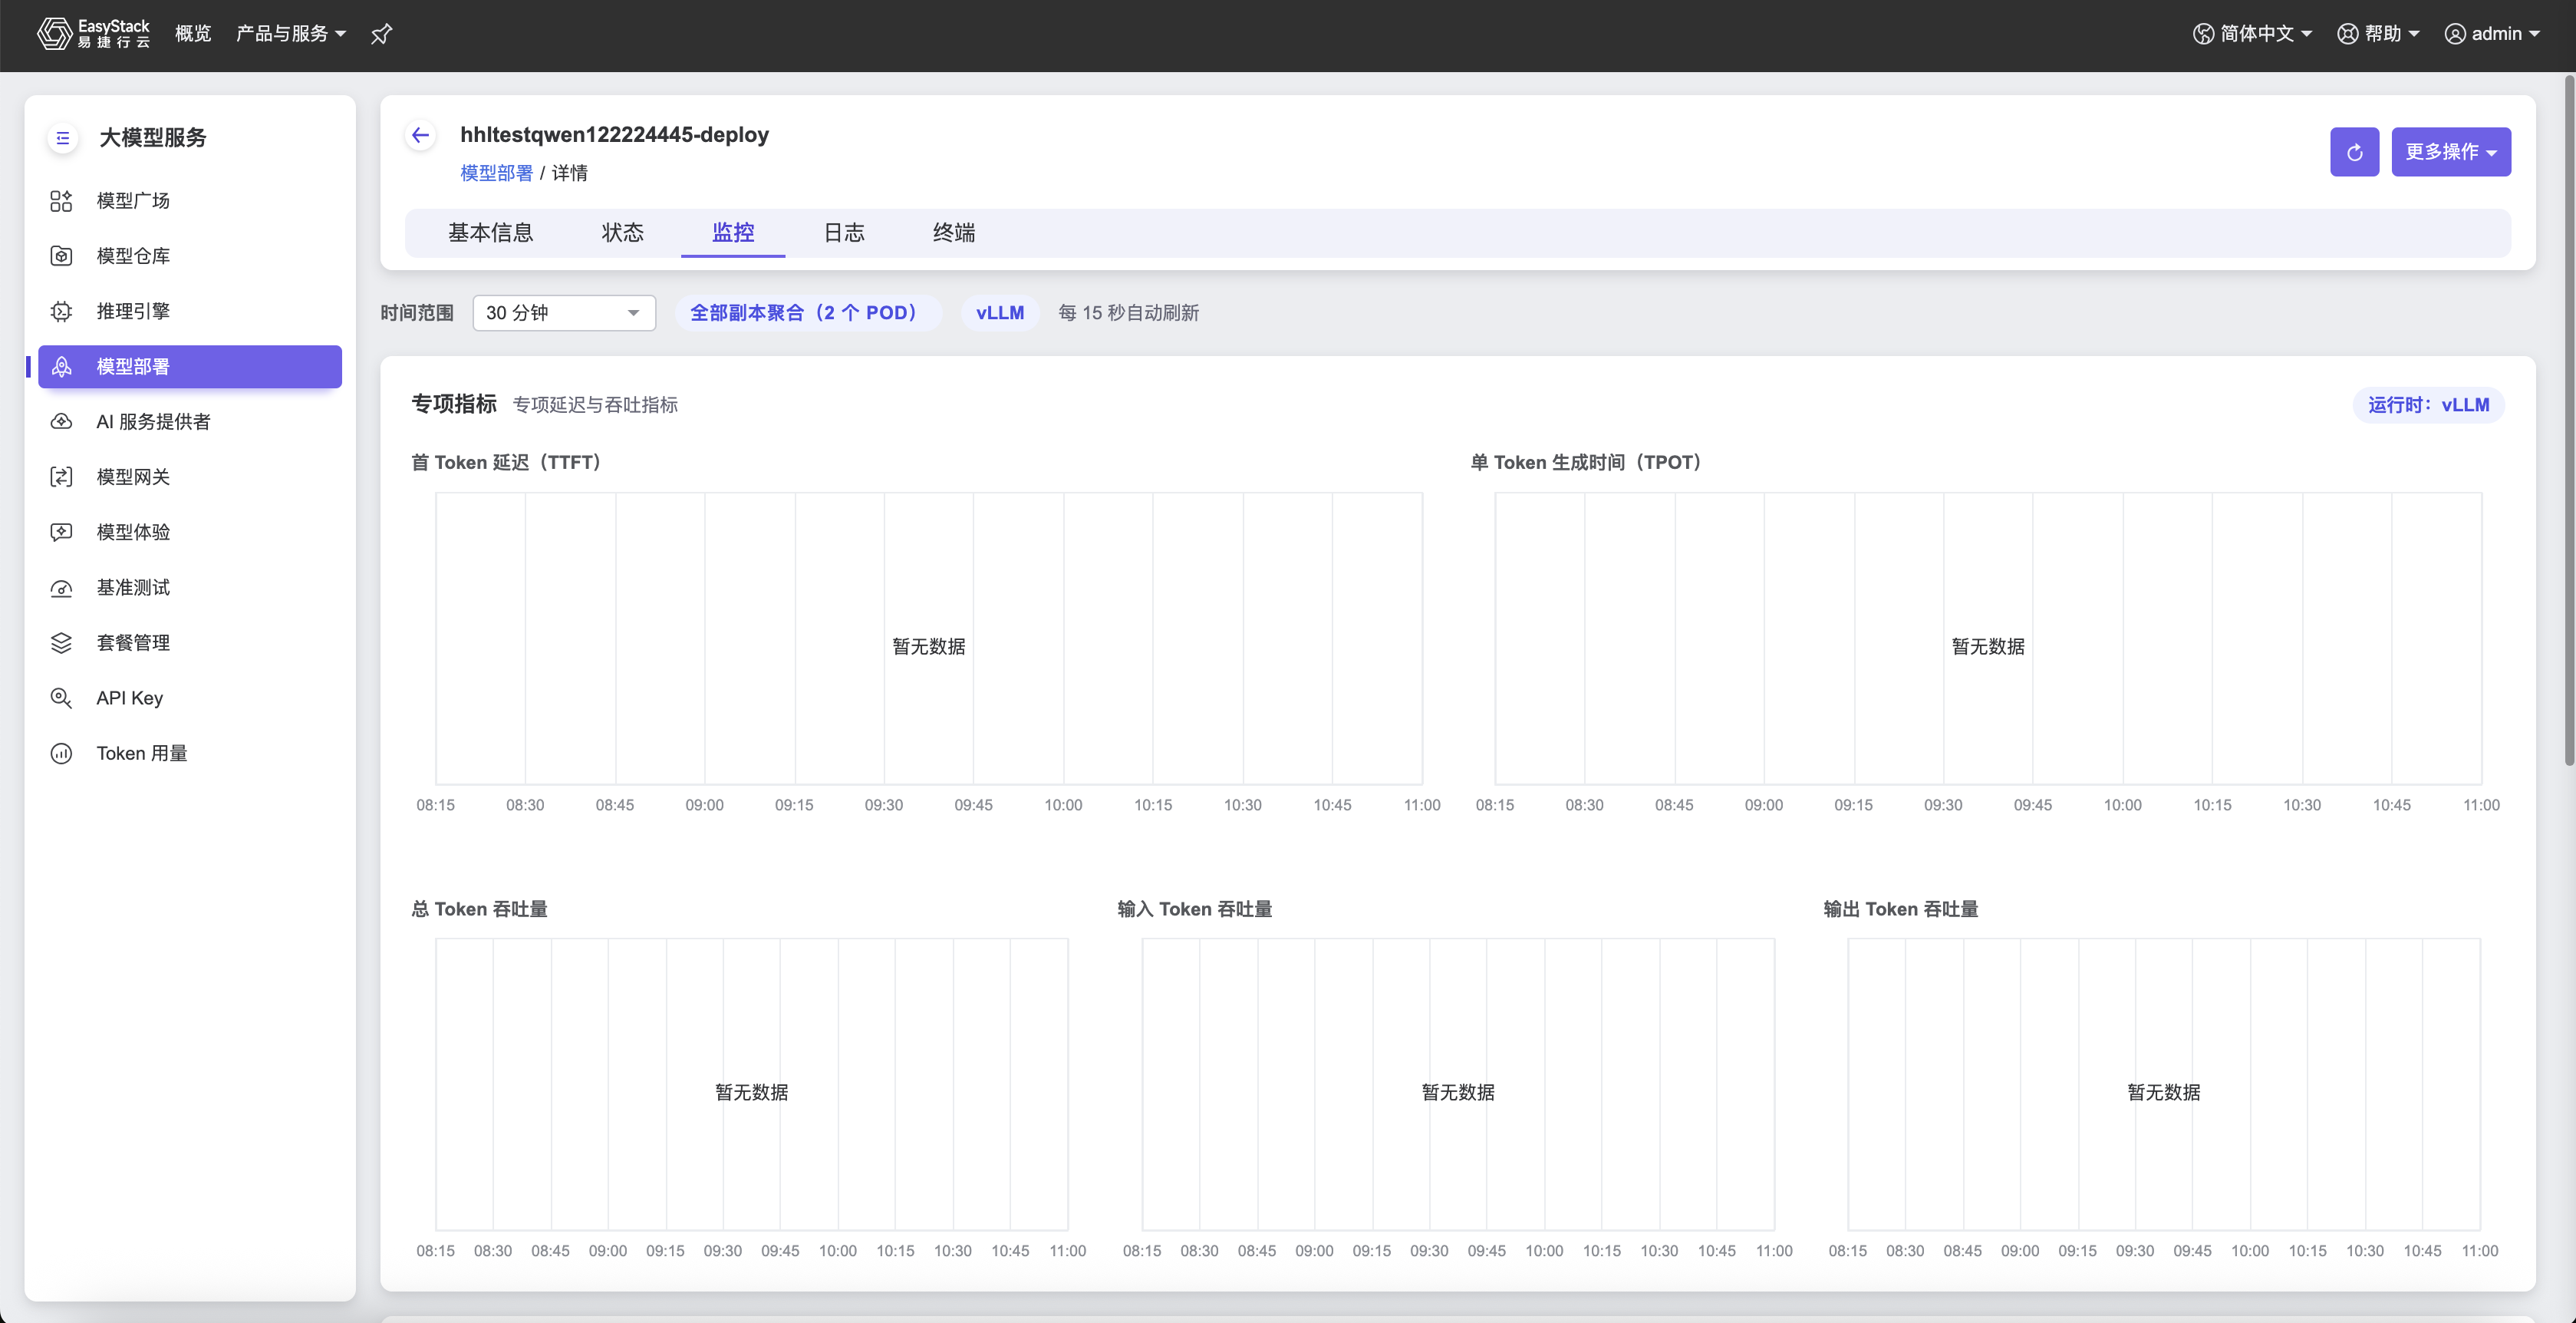The width and height of the screenshot is (2576, 1323).
Task: Switch to the 终端 tab
Action: 954,233
